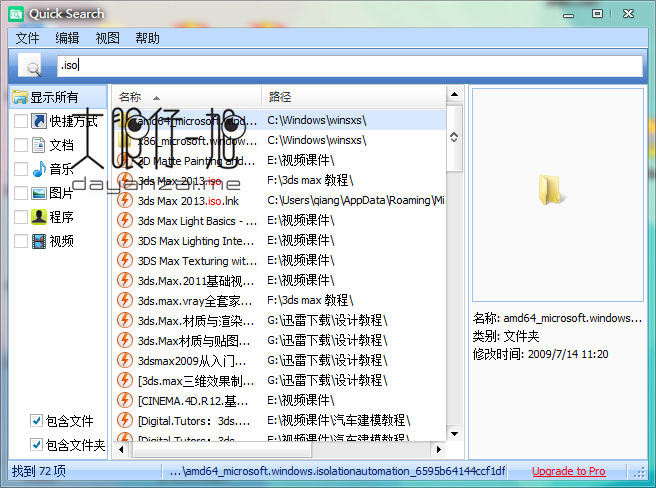Click the icon of 3ds.Max.2011基础视... row

click(125, 280)
